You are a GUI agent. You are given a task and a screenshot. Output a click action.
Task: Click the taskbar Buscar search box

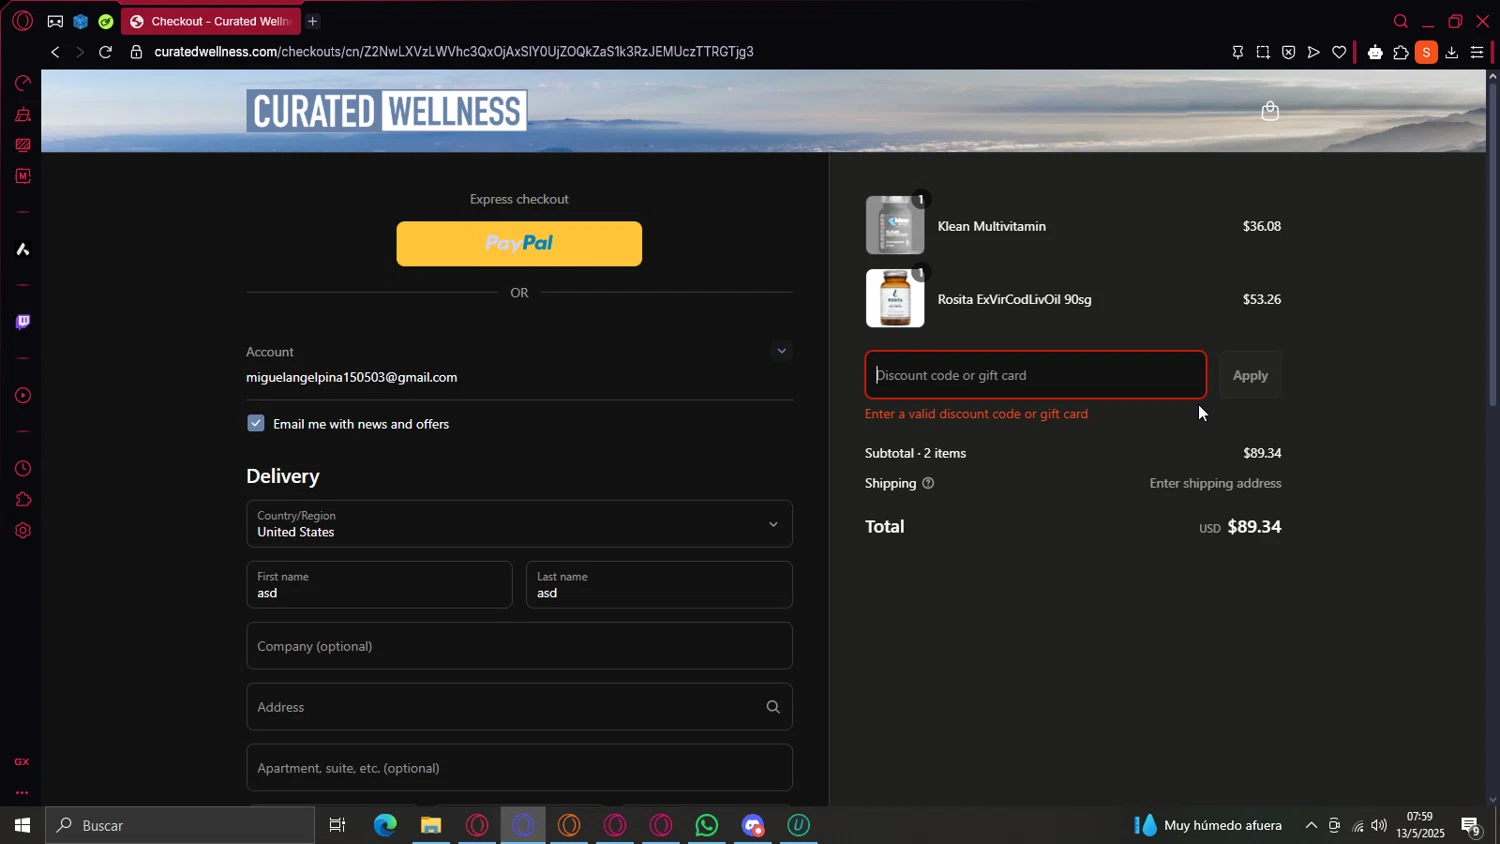click(180, 825)
